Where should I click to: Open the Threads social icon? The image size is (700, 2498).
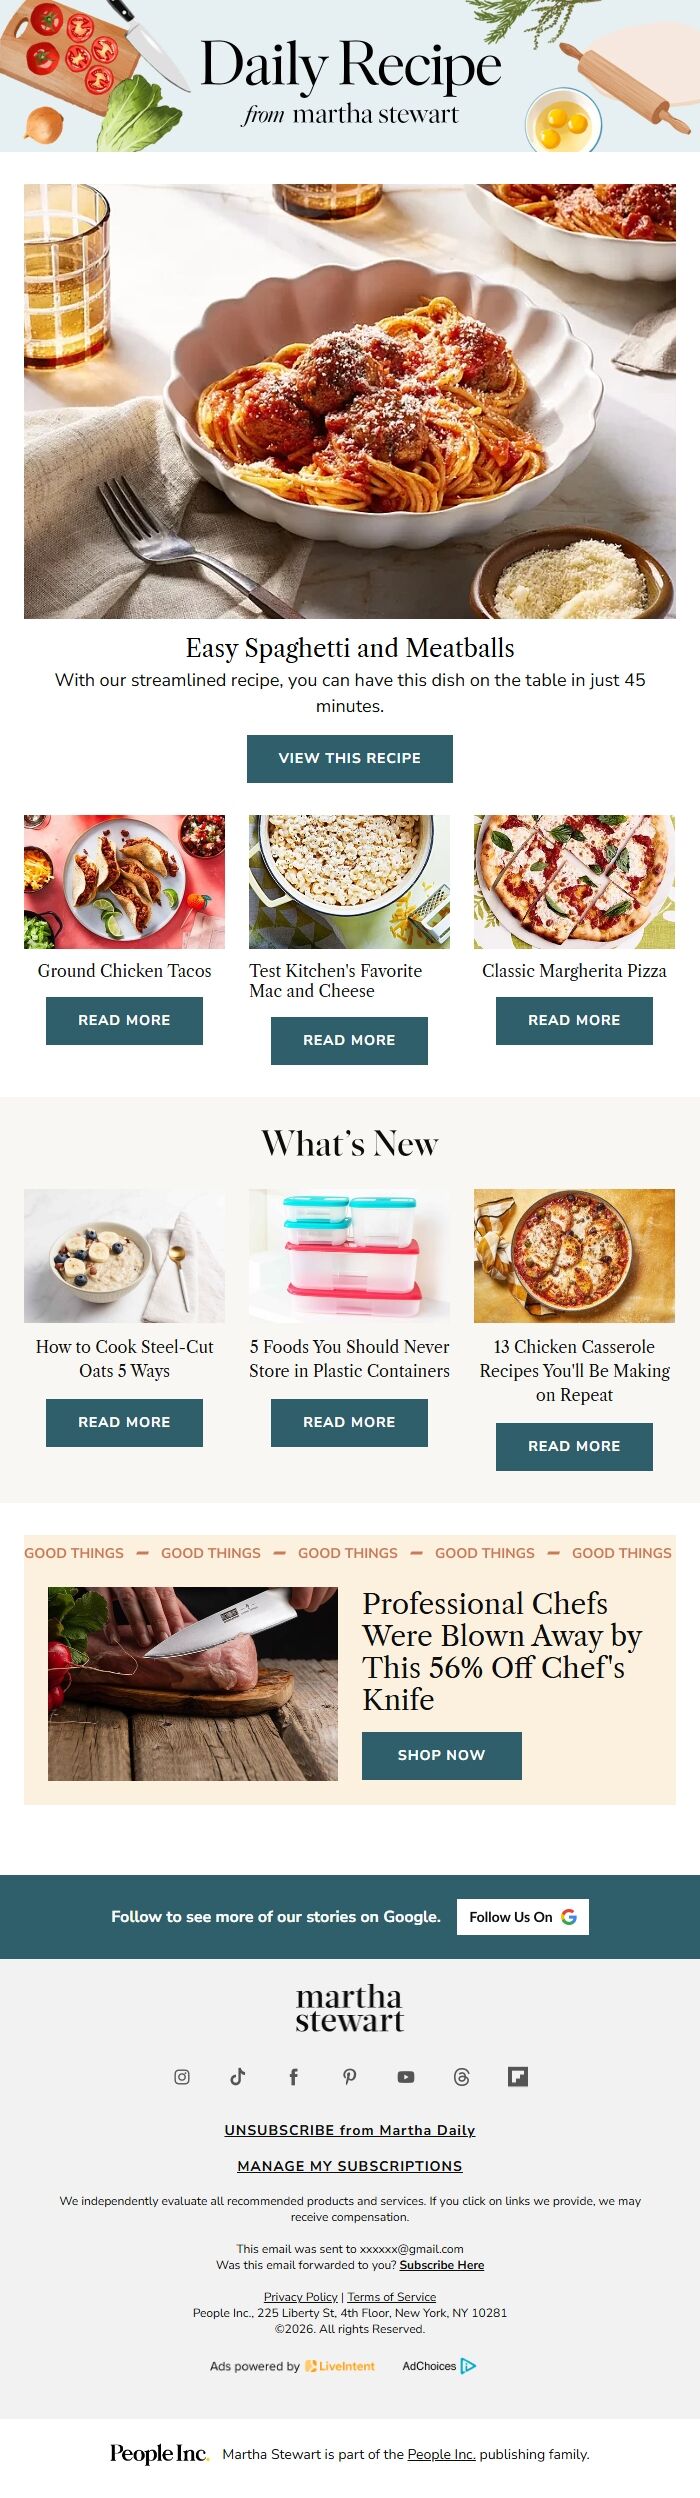tap(462, 2077)
